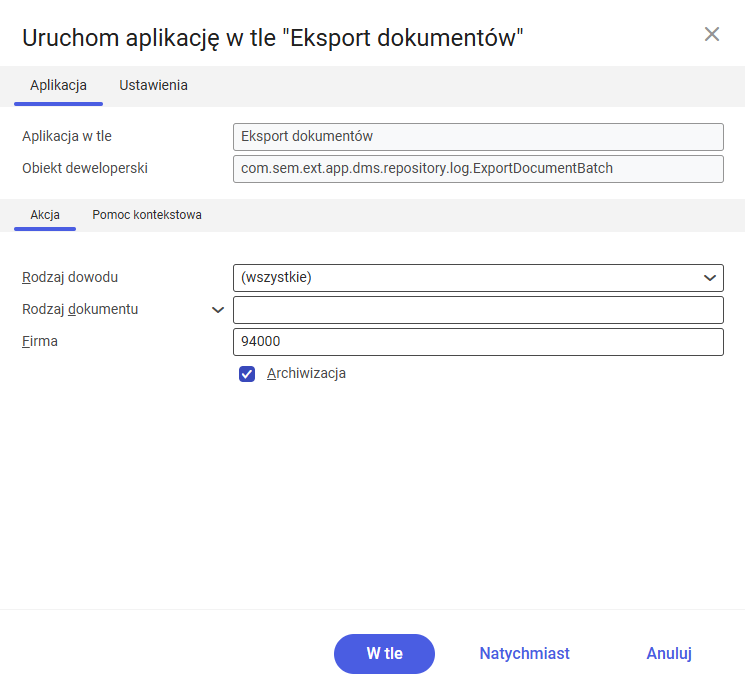Click the dialog title "Uruchom aplikację w tle"
This screenshot has width=745, height=693.
pos(273,38)
